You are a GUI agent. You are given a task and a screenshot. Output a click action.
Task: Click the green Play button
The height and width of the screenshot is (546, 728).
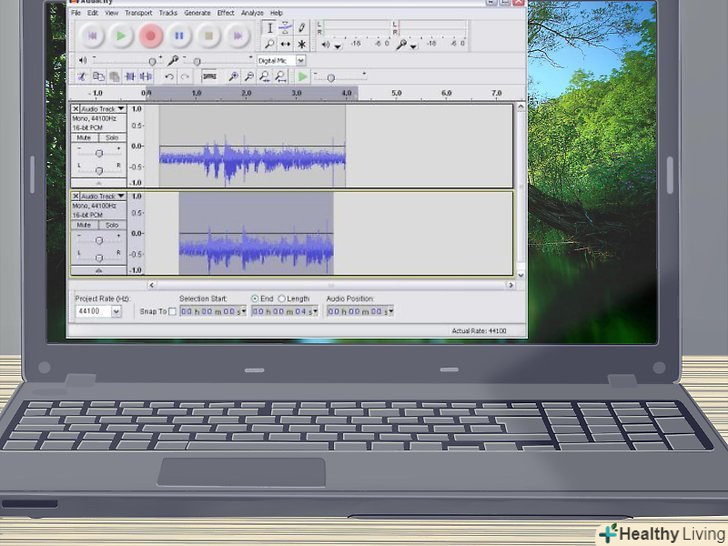pyautogui.click(x=120, y=36)
